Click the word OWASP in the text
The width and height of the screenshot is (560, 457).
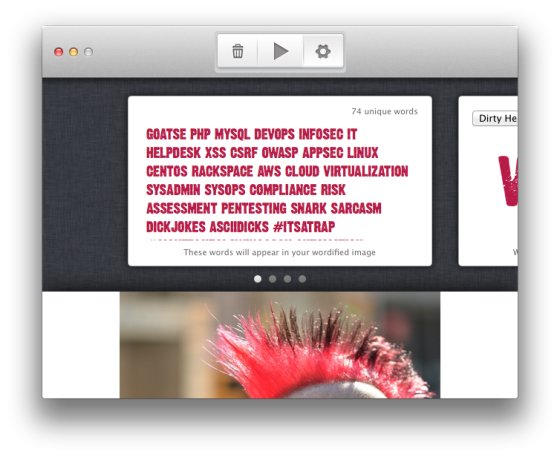[280, 153]
